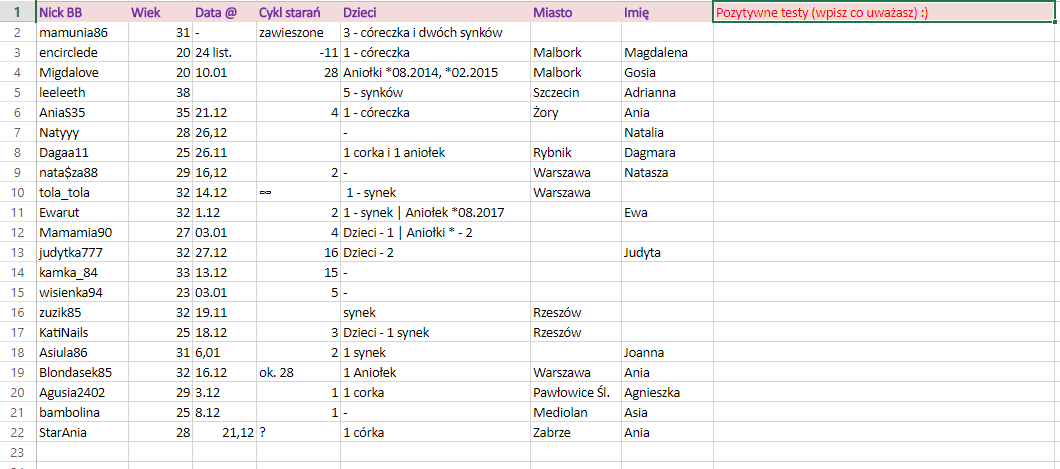Select the cell containing 'mamunia86'
This screenshot has width=1060, height=469.
click(82, 32)
